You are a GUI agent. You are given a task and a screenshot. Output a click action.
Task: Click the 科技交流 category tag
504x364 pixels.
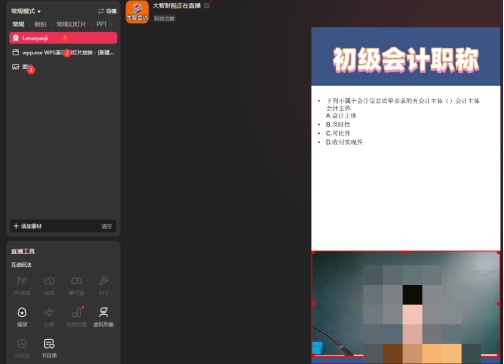(x=164, y=19)
